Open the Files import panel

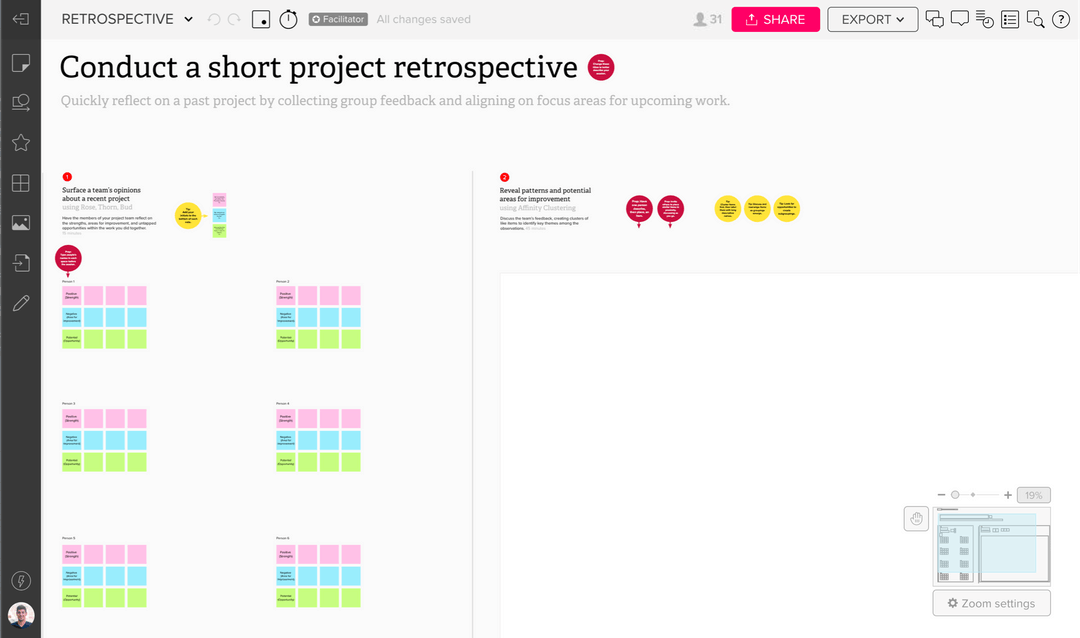[21, 262]
